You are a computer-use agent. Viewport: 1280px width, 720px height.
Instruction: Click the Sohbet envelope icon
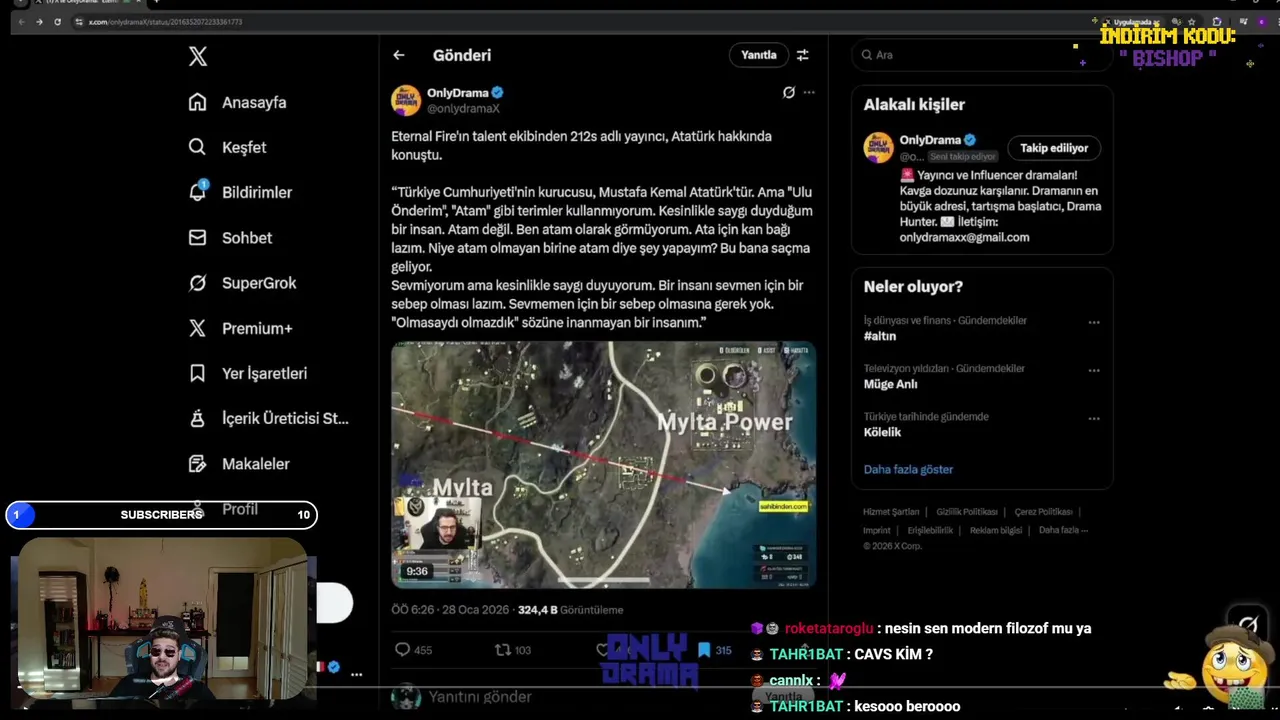(198, 238)
